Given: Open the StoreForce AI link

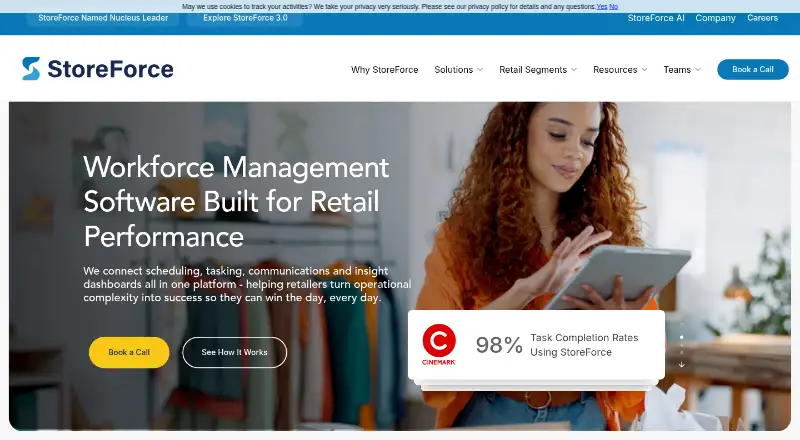Looking at the screenshot, I should tap(656, 18).
